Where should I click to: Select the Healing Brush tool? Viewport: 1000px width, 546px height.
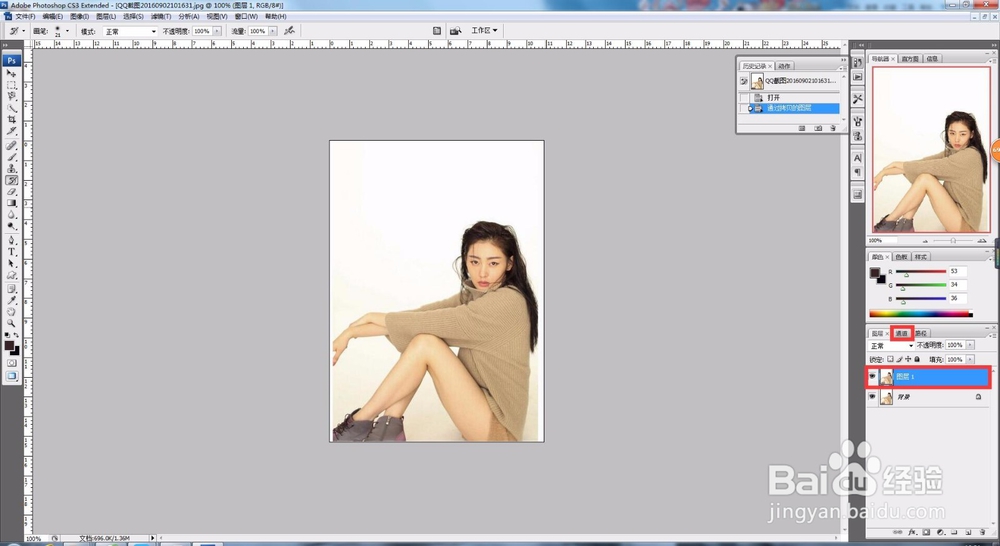pos(11,145)
